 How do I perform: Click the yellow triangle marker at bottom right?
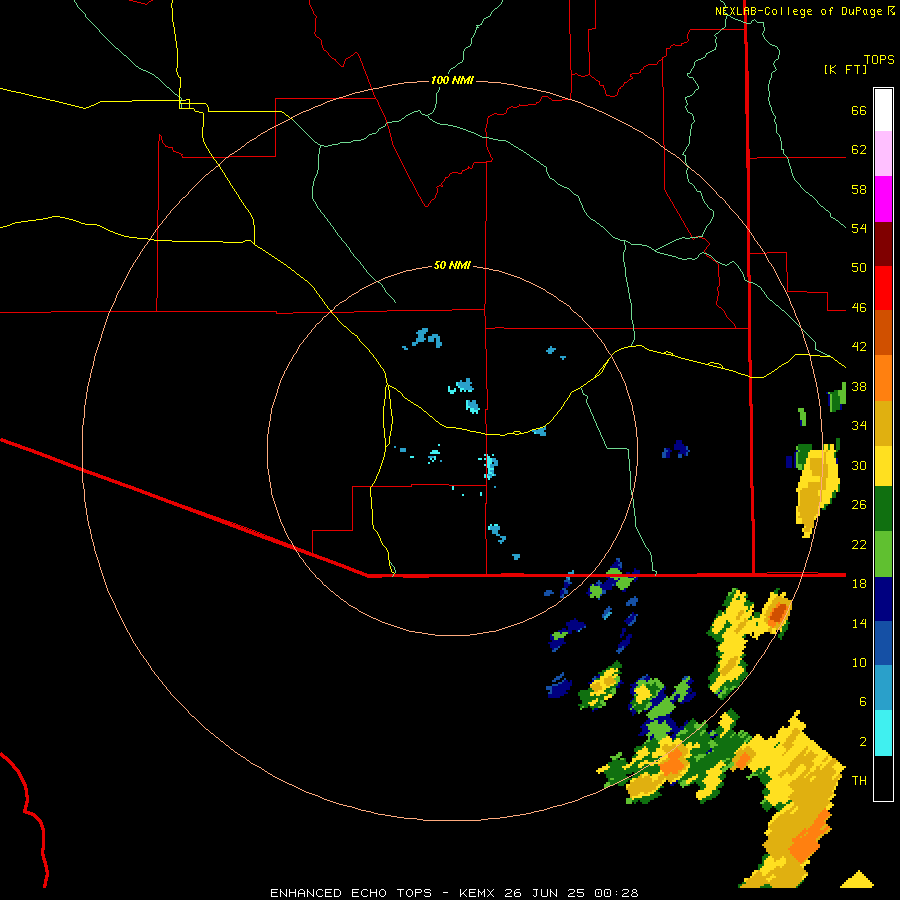[x=857, y=879]
